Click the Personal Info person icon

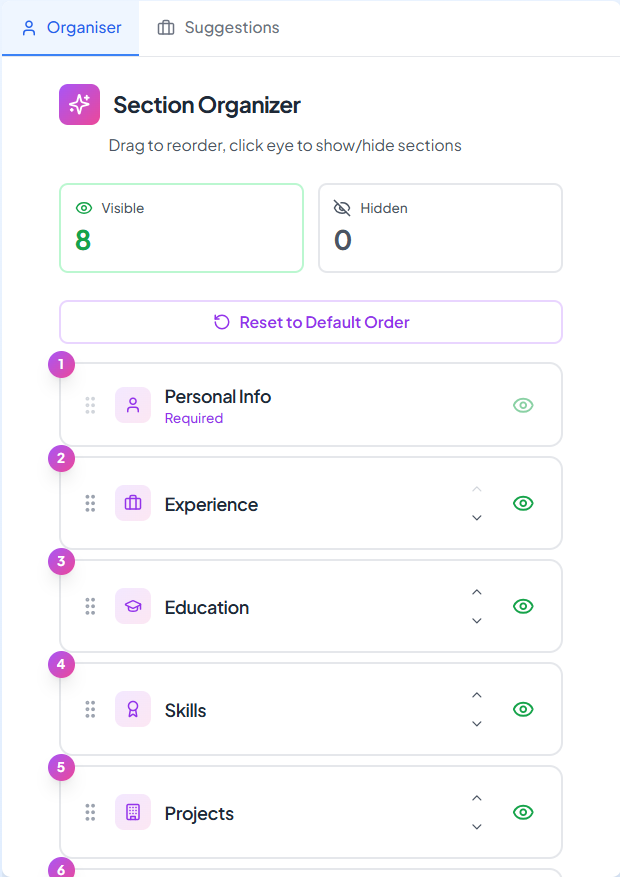[132, 405]
